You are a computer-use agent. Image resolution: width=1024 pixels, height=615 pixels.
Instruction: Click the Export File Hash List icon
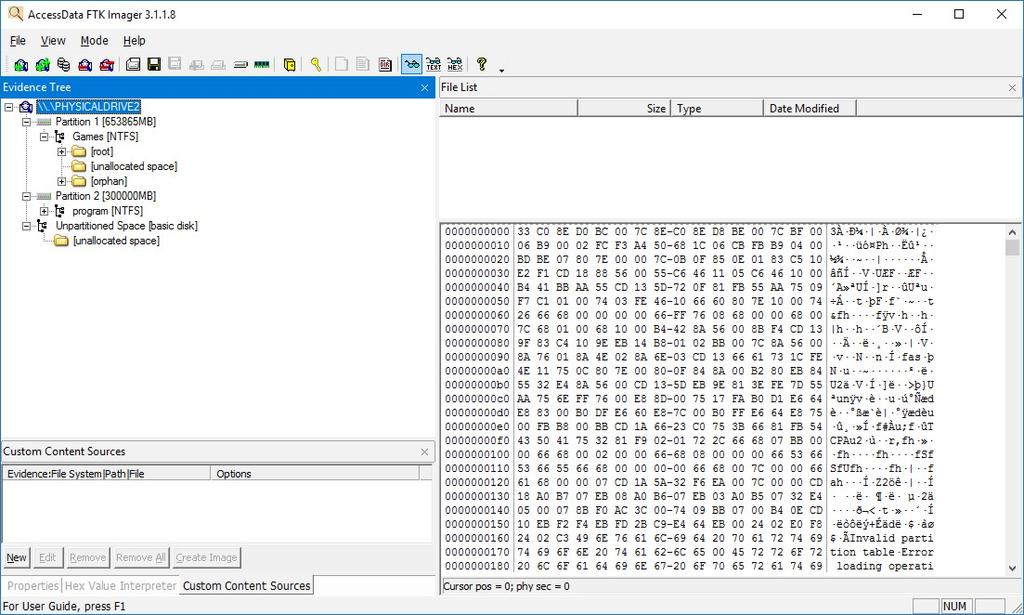[x=362, y=64]
